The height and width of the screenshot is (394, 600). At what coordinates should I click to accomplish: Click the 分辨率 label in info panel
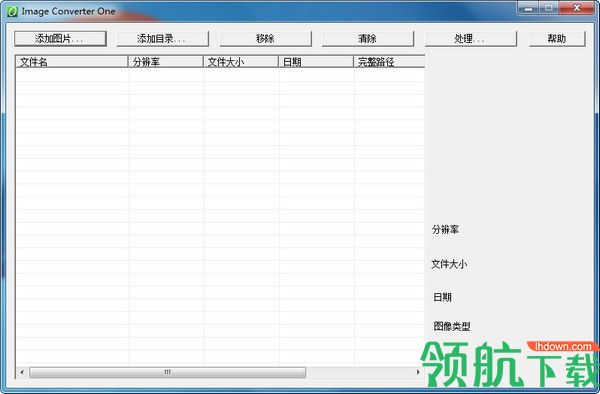(445, 230)
